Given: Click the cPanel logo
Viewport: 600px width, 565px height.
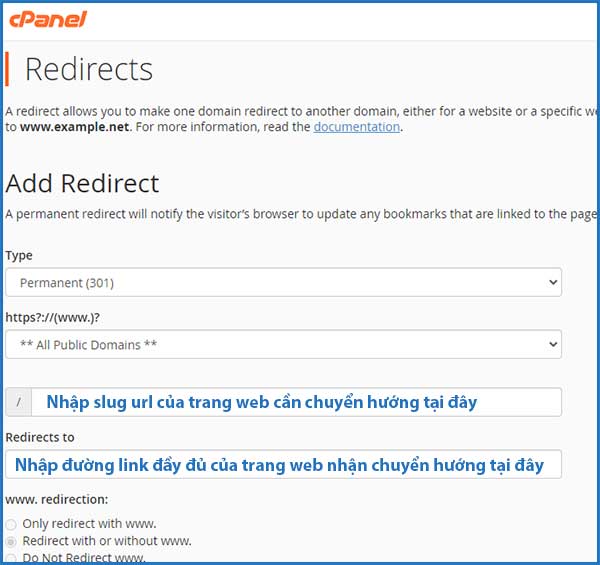Looking at the screenshot, I should pos(46,19).
